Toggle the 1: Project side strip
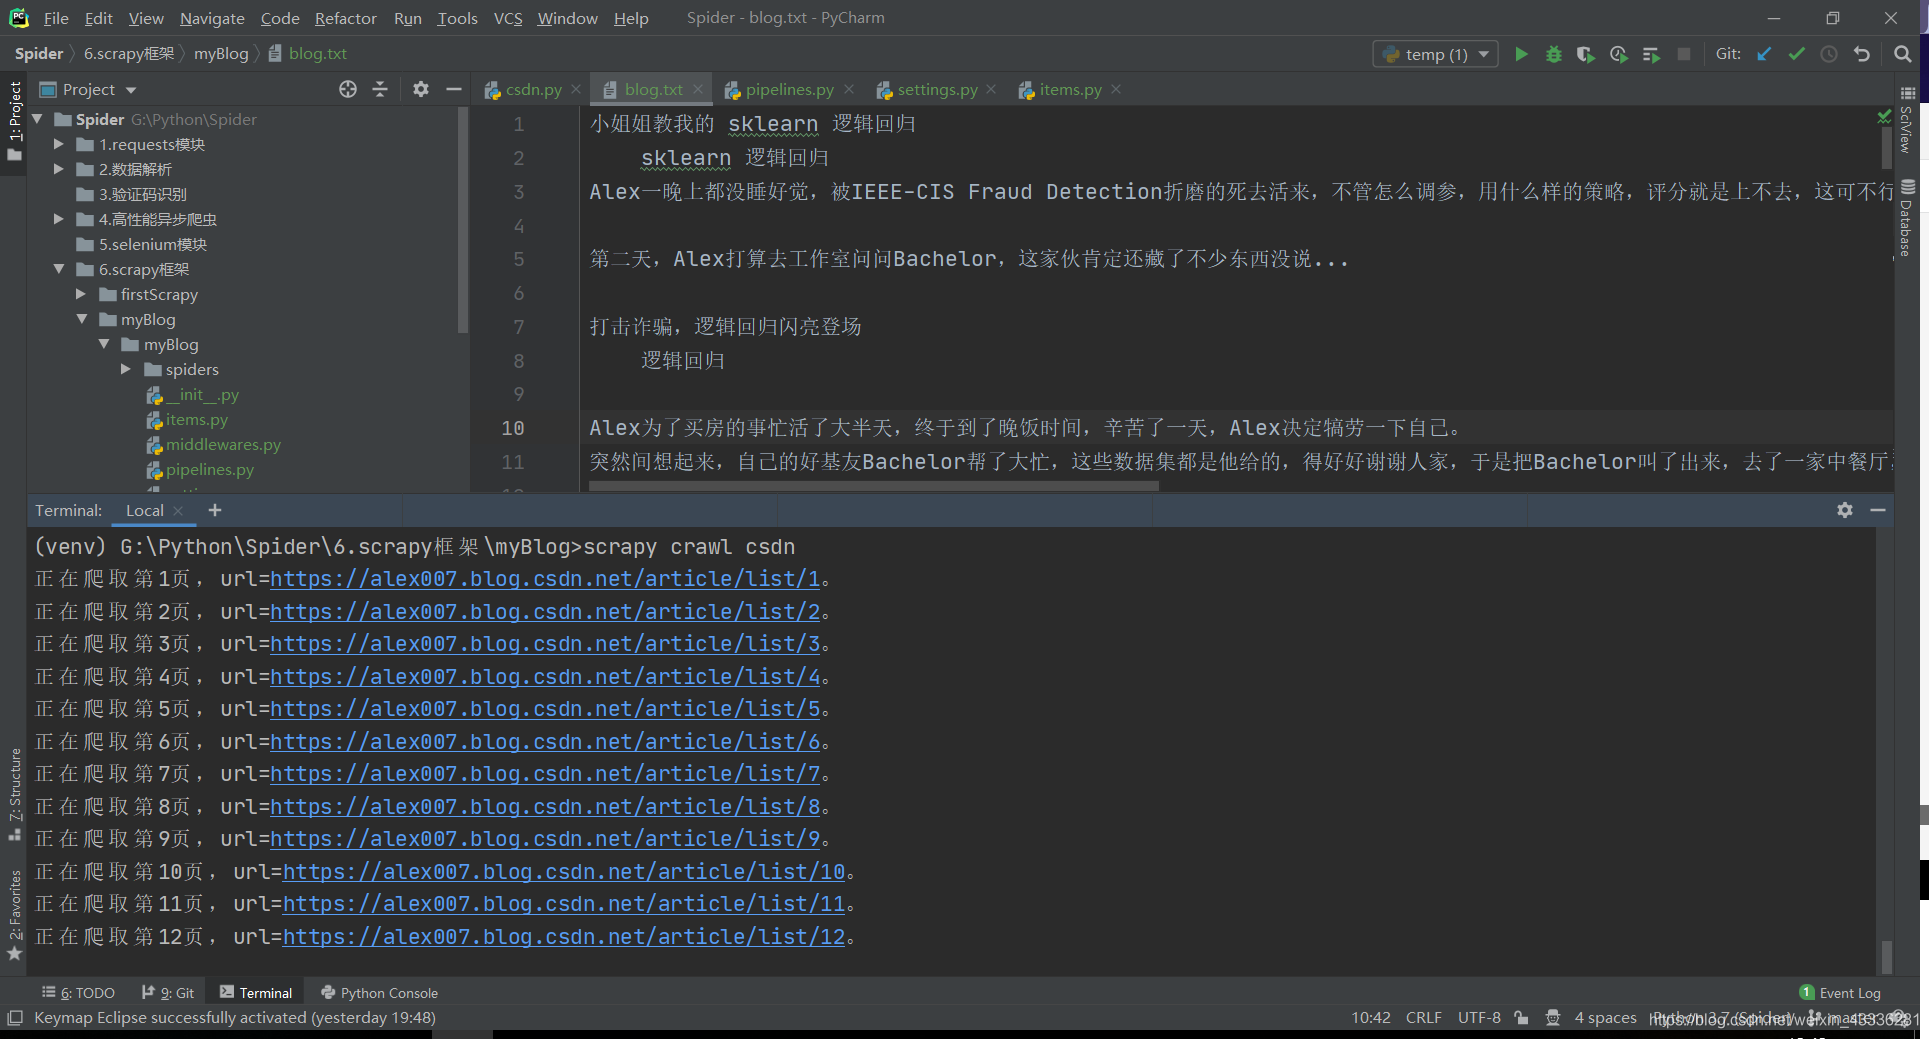 (14, 120)
